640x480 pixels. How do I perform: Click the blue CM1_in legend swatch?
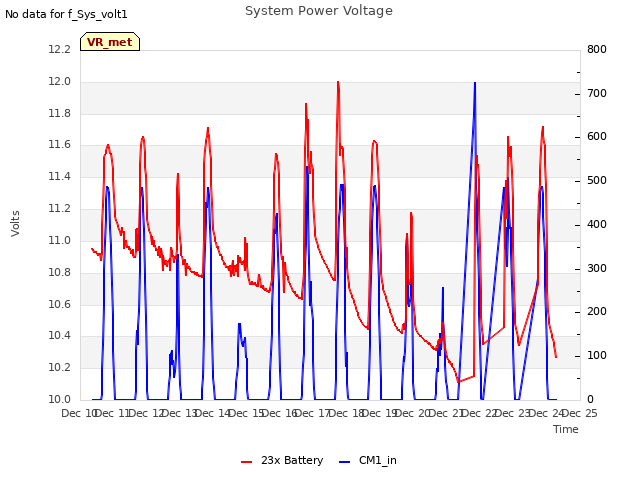pyautogui.click(x=344, y=462)
